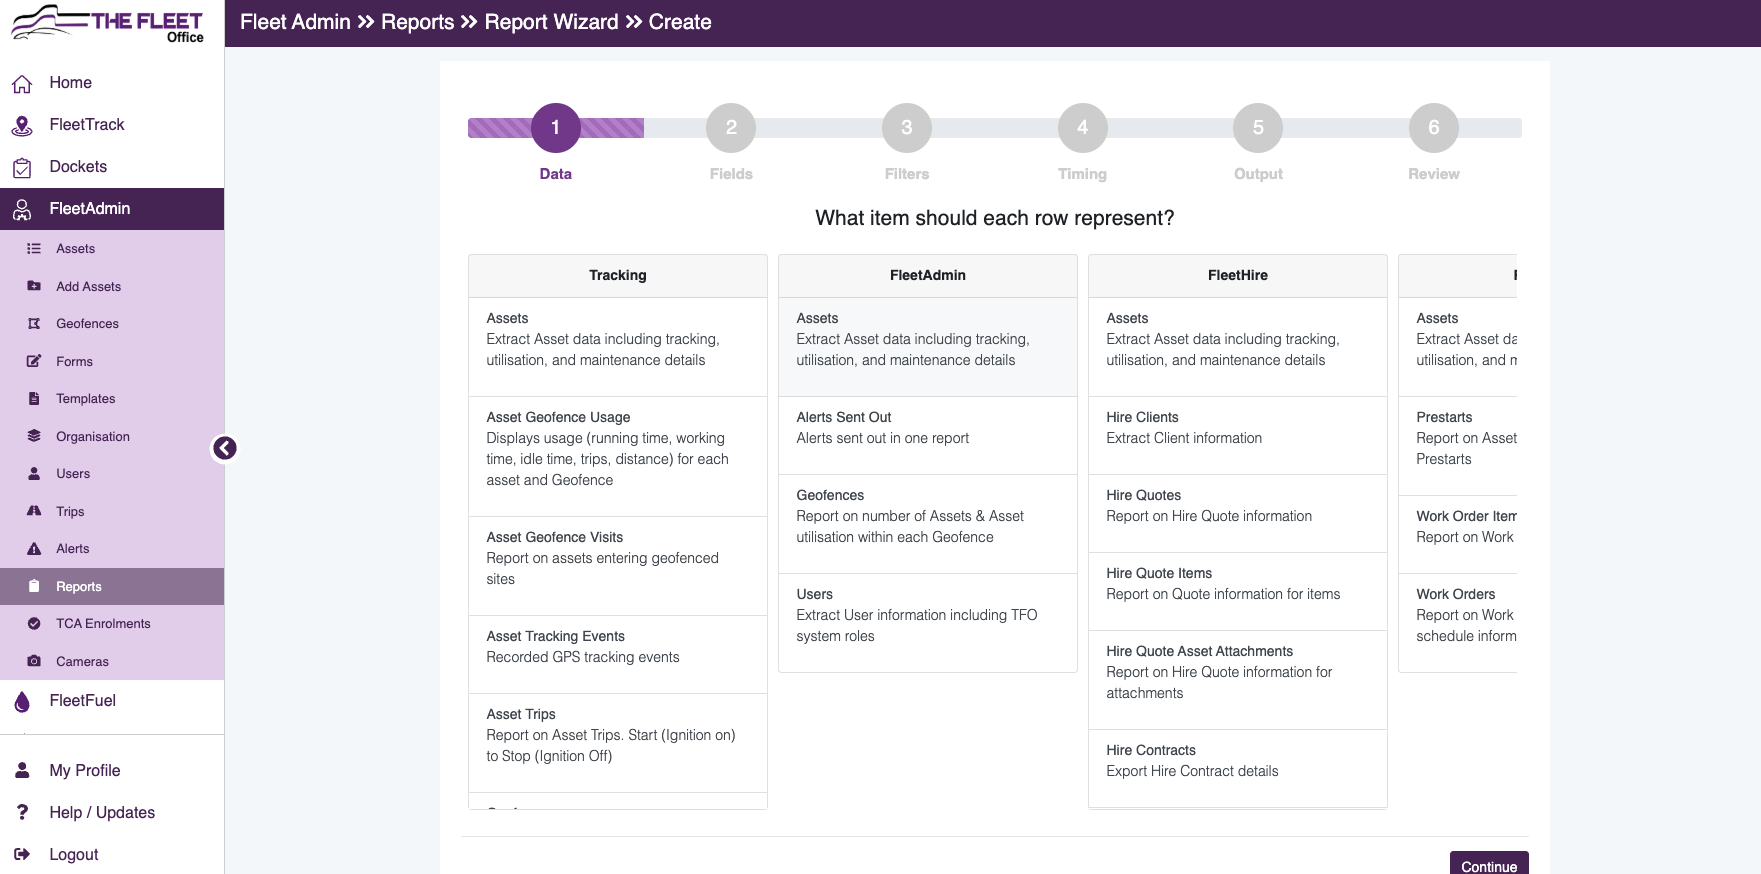Jump to step 2 Fields circle

[731, 128]
